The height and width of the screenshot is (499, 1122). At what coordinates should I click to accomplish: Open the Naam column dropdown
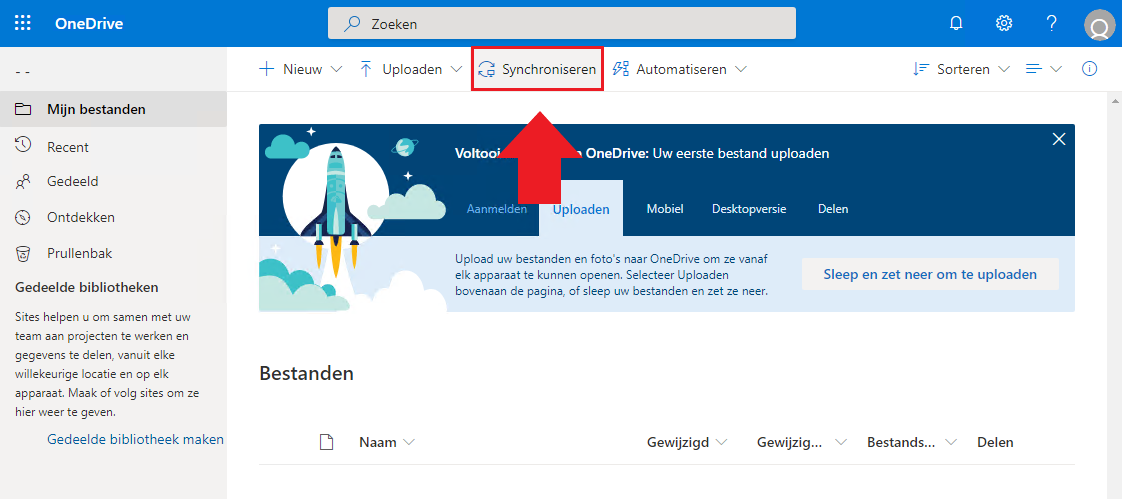point(386,442)
